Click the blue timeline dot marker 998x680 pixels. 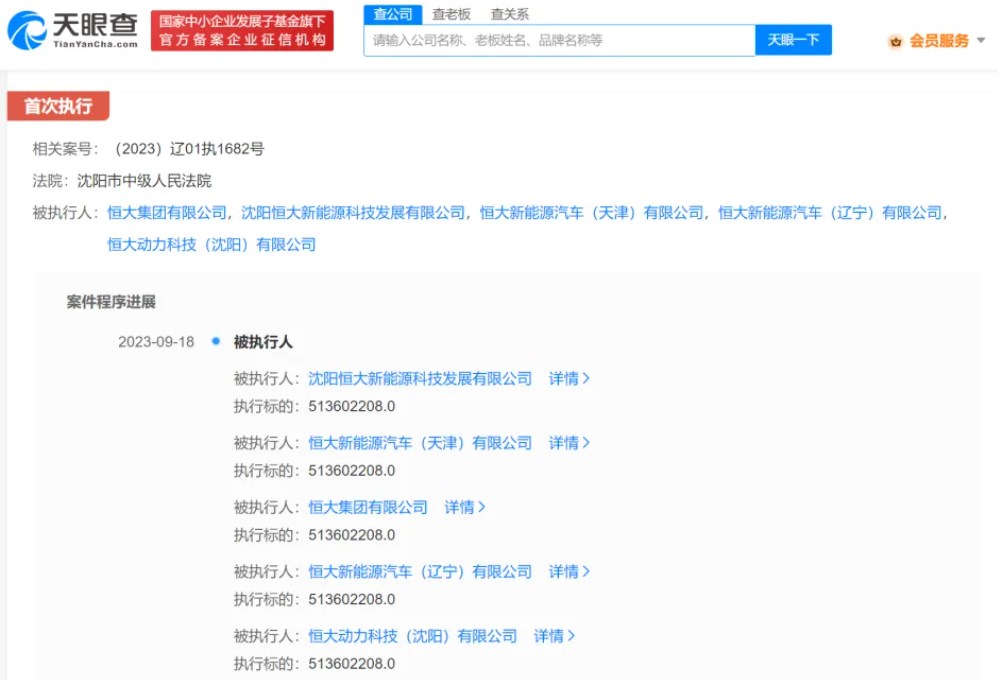pyautogui.click(x=216, y=341)
